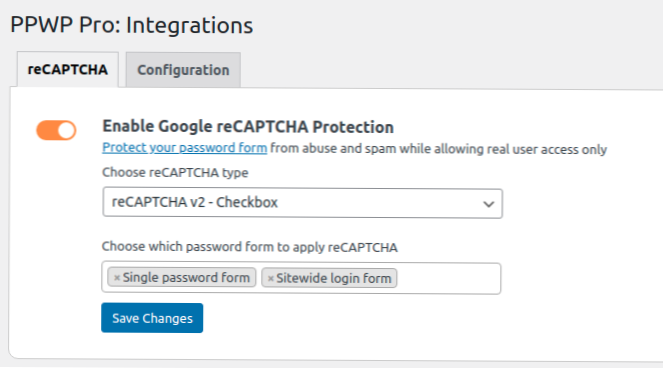Click the 'Single password form' tag text
Image resolution: width=663 pixels, height=368 pixels.
coord(186,277)
